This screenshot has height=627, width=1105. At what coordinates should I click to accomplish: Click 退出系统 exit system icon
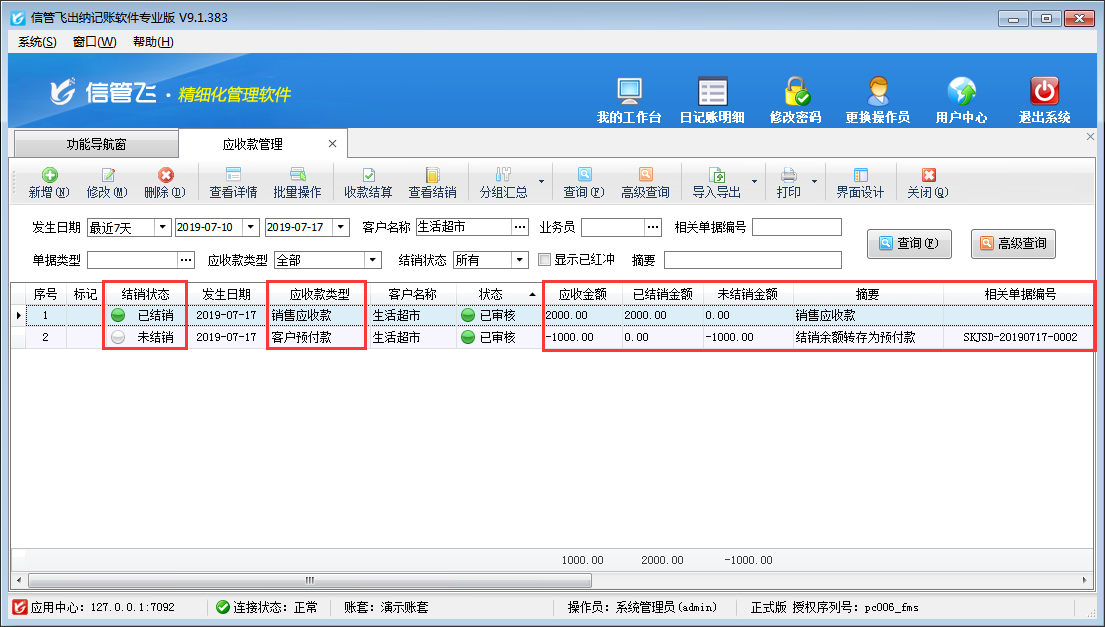click(1044, 100)
